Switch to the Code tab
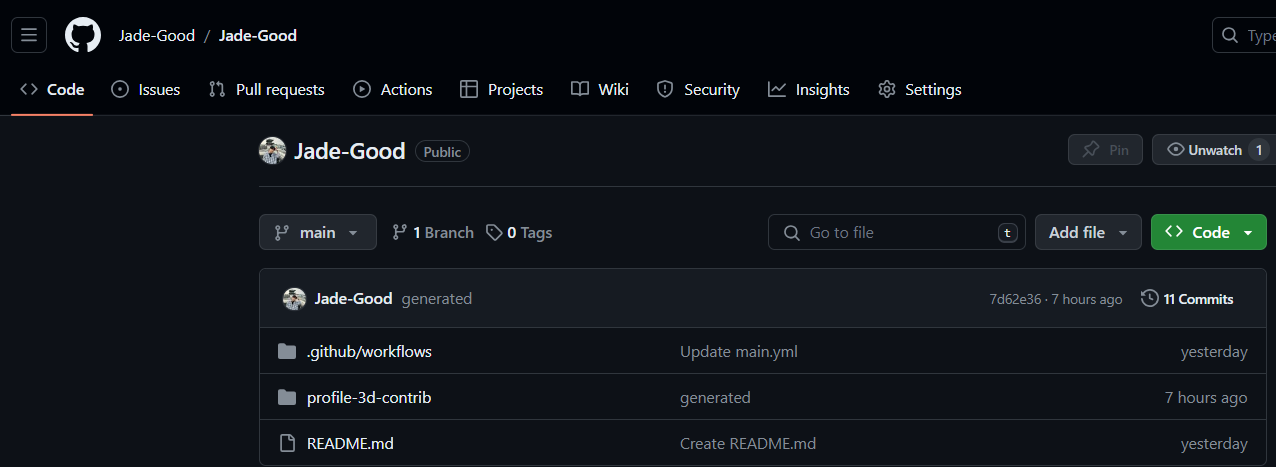1276x467 pixels. 52,90
